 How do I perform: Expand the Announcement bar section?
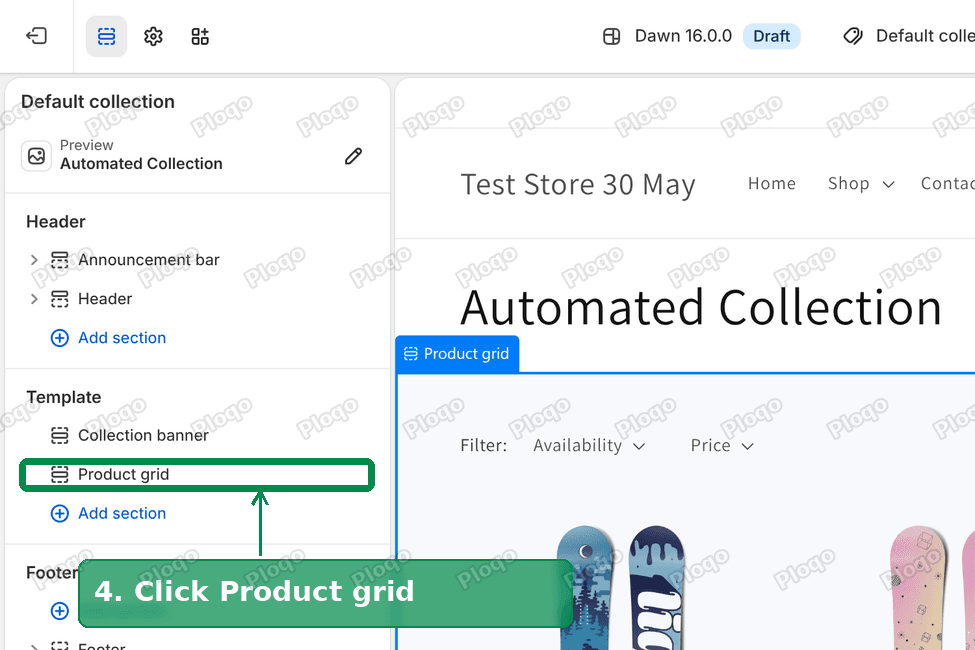[34, 260]
